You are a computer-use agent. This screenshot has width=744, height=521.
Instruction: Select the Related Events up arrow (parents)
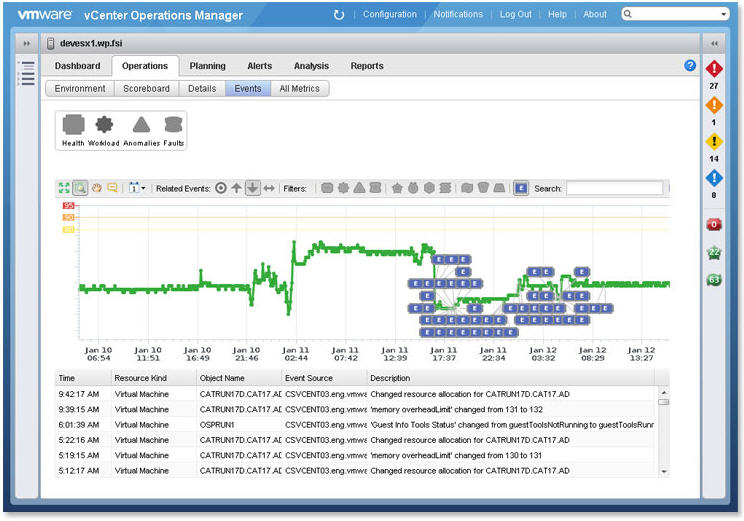click(x=236, y=188)
